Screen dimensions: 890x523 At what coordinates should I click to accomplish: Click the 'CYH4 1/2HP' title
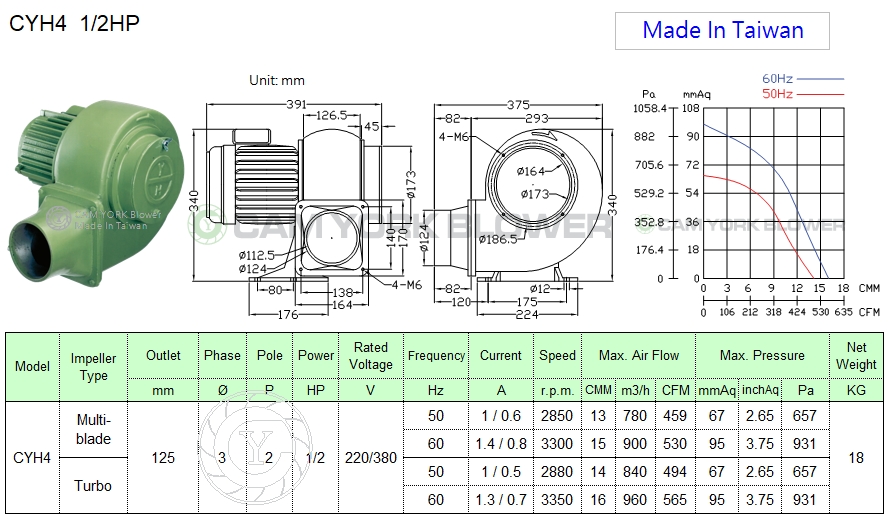point(74,23)
